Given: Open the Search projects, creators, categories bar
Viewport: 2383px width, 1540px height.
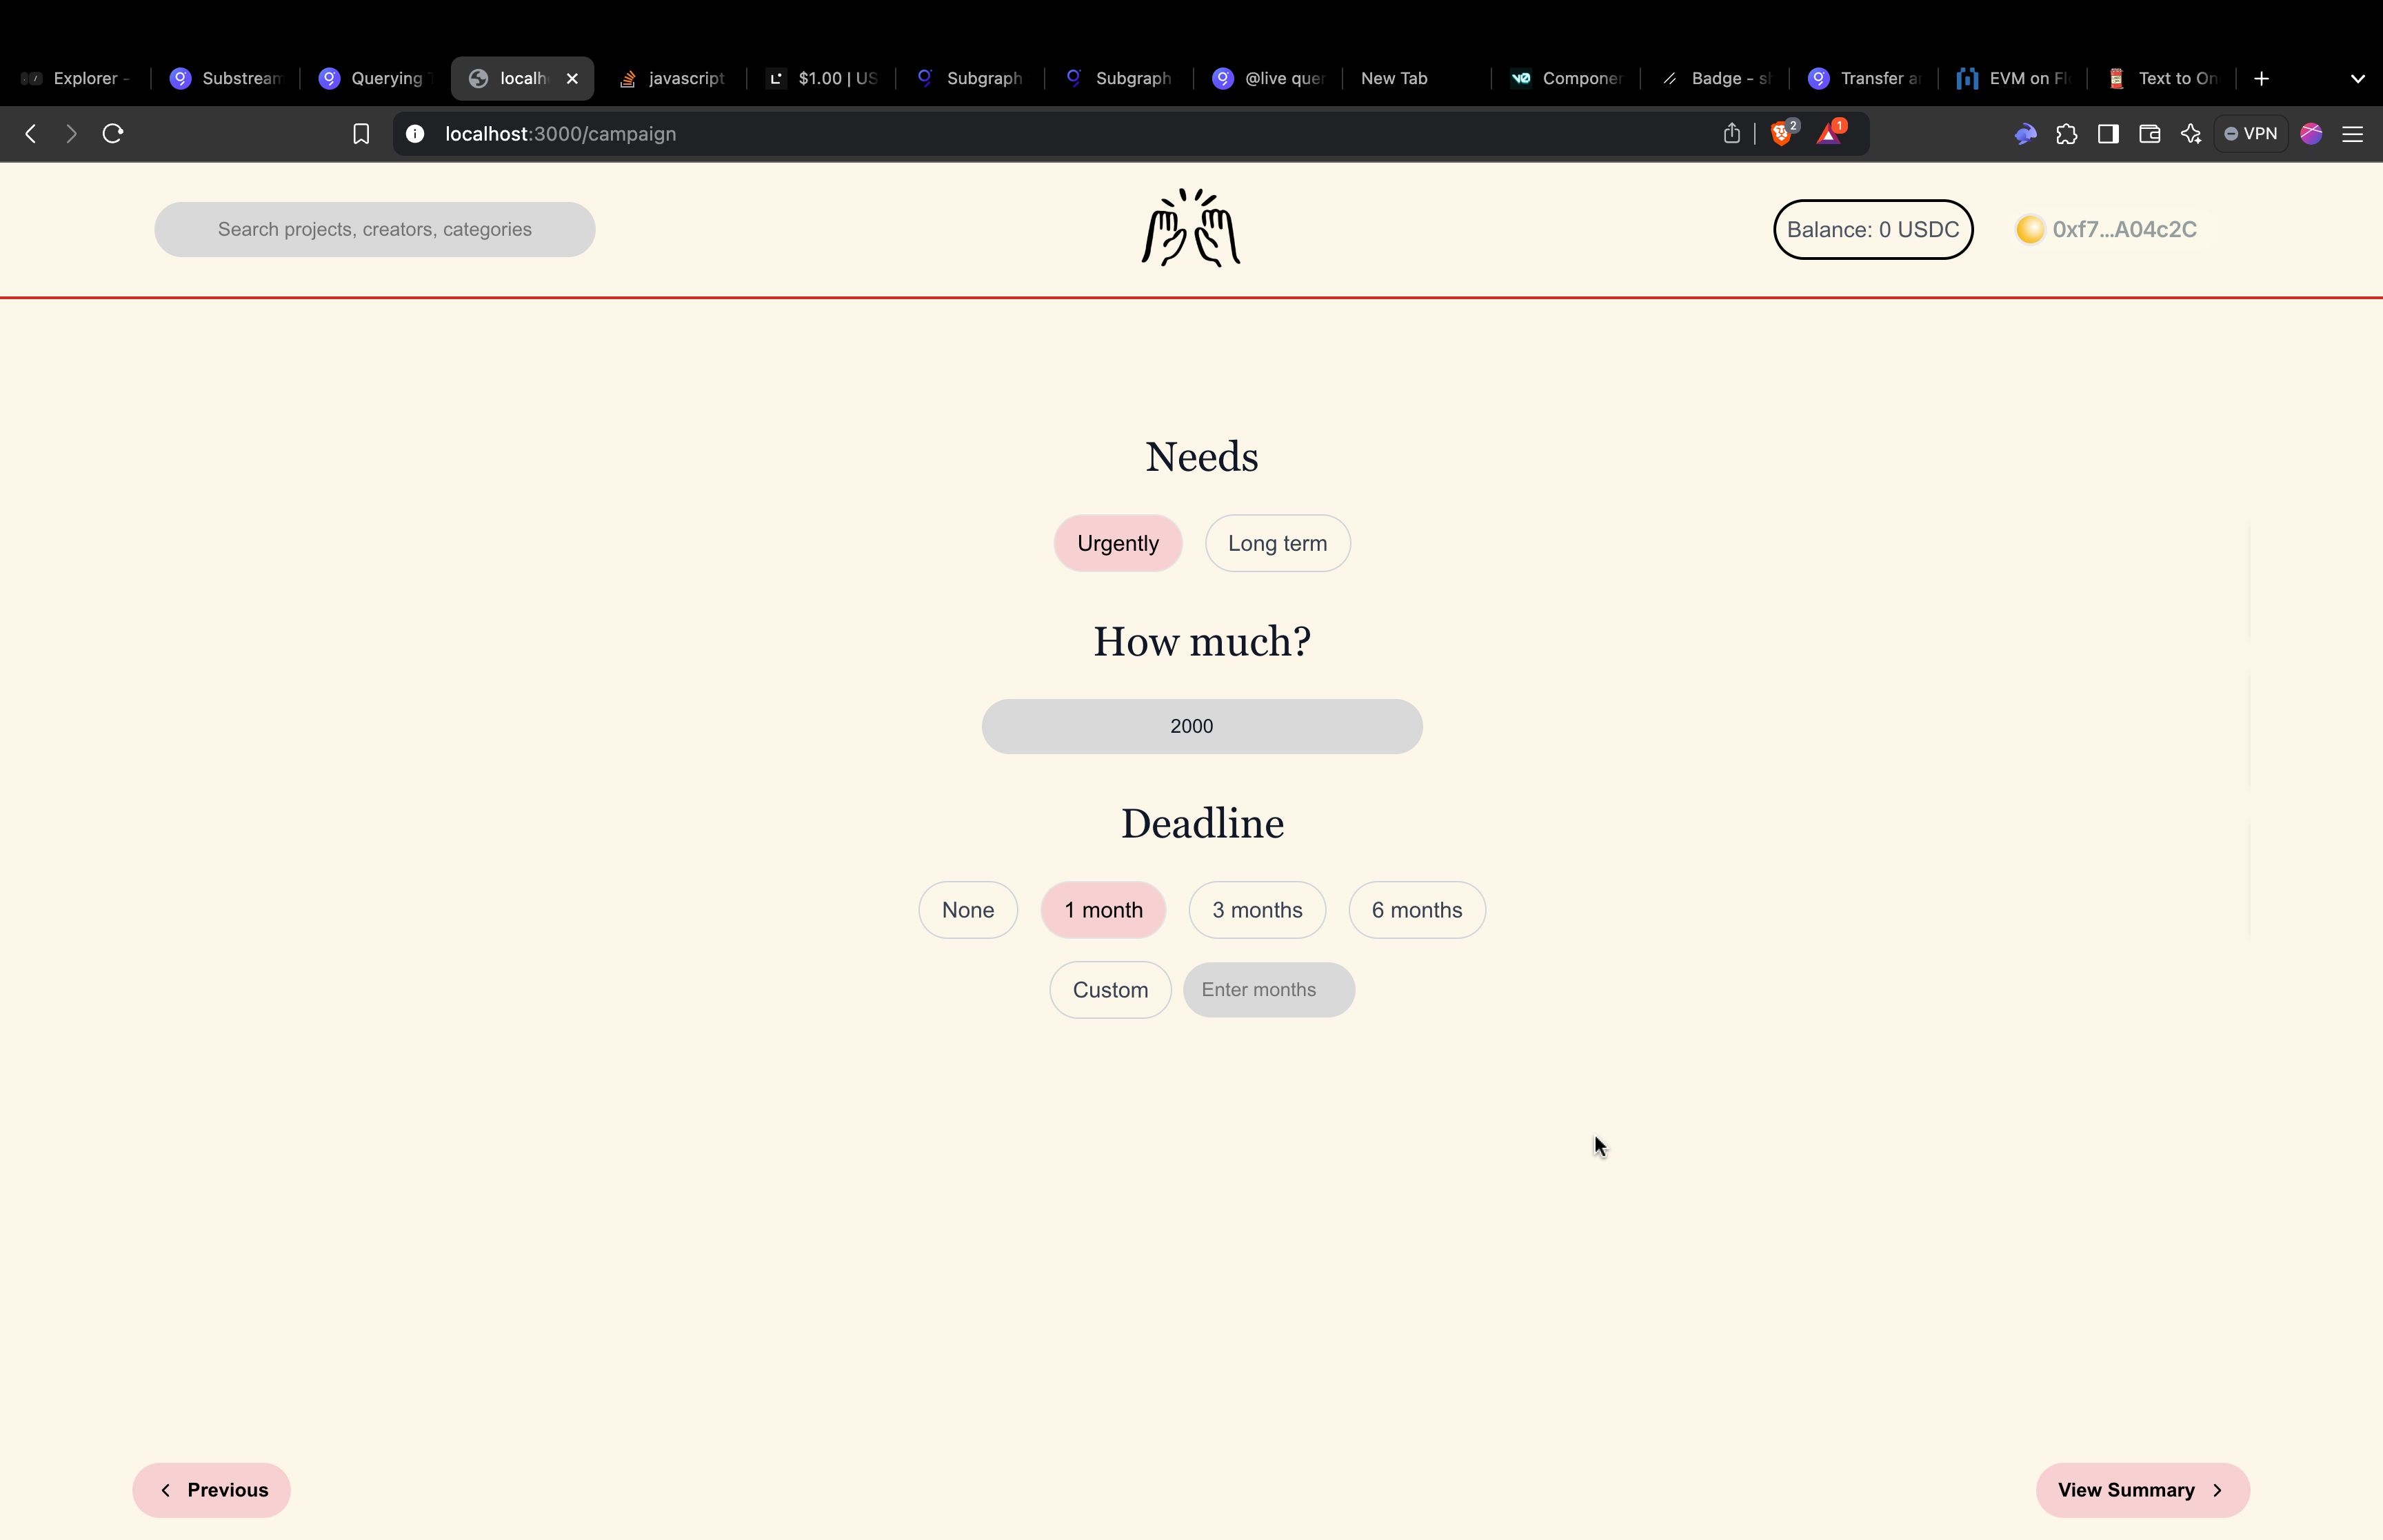Looking at the screenshot, I should [374, 227].
